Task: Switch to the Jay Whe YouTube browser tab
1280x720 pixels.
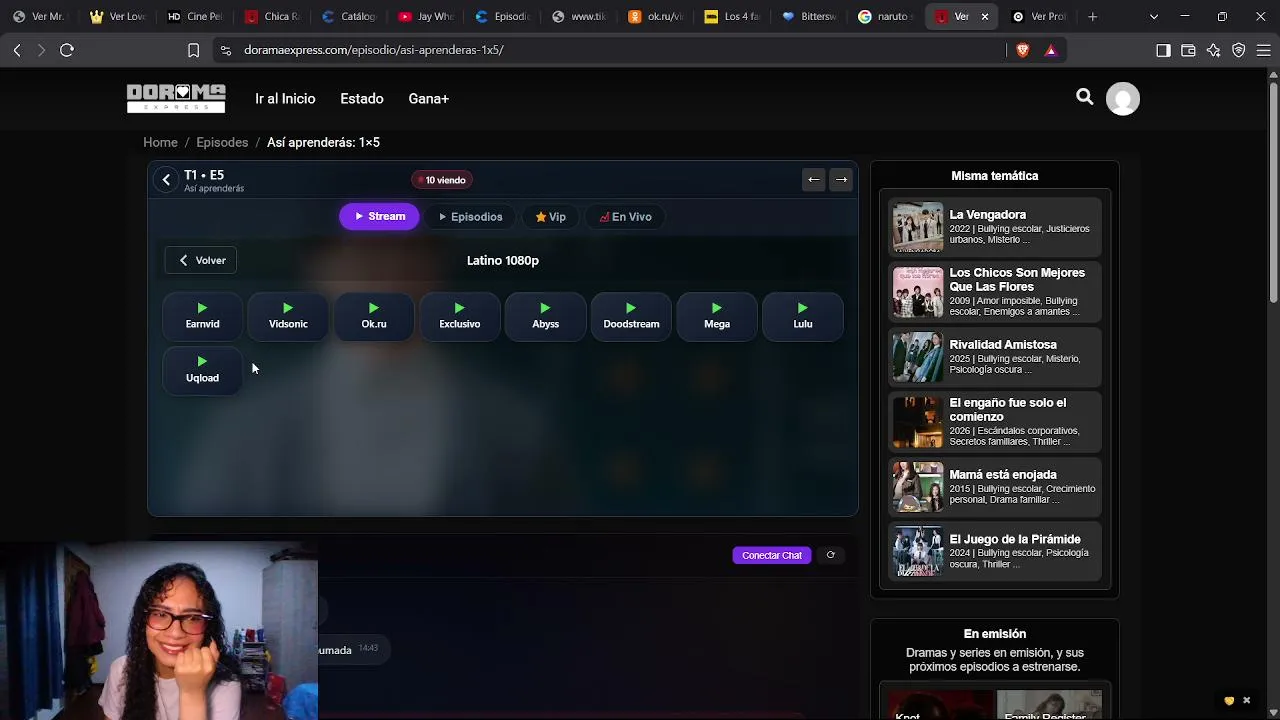Action: [426, 17]
